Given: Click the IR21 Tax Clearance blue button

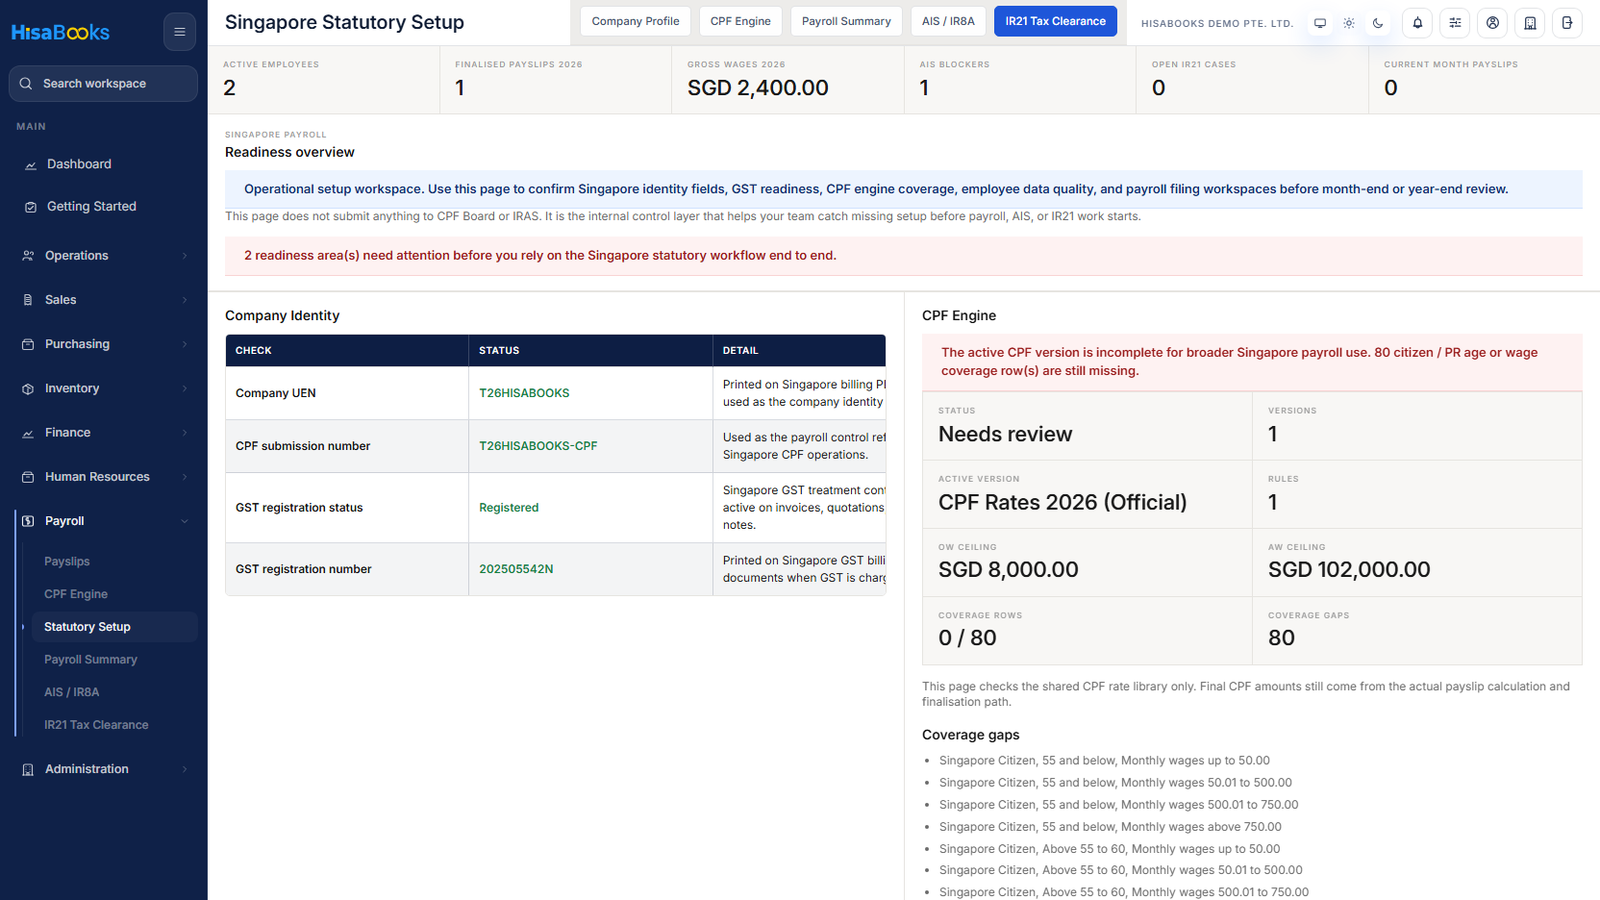Looking at the screenshot, I should click(1055, 21).
